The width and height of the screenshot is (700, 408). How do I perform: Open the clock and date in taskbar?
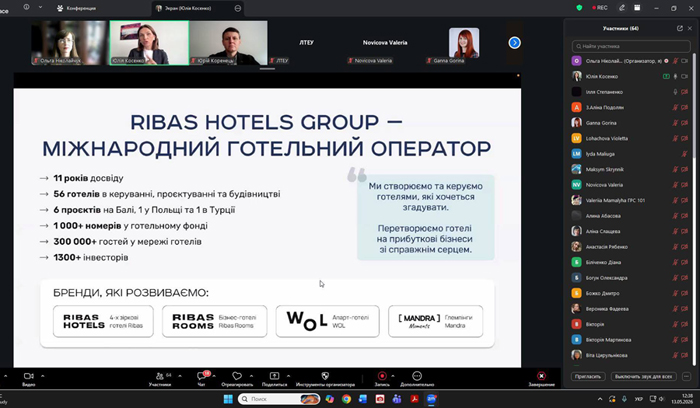point(681,399)
